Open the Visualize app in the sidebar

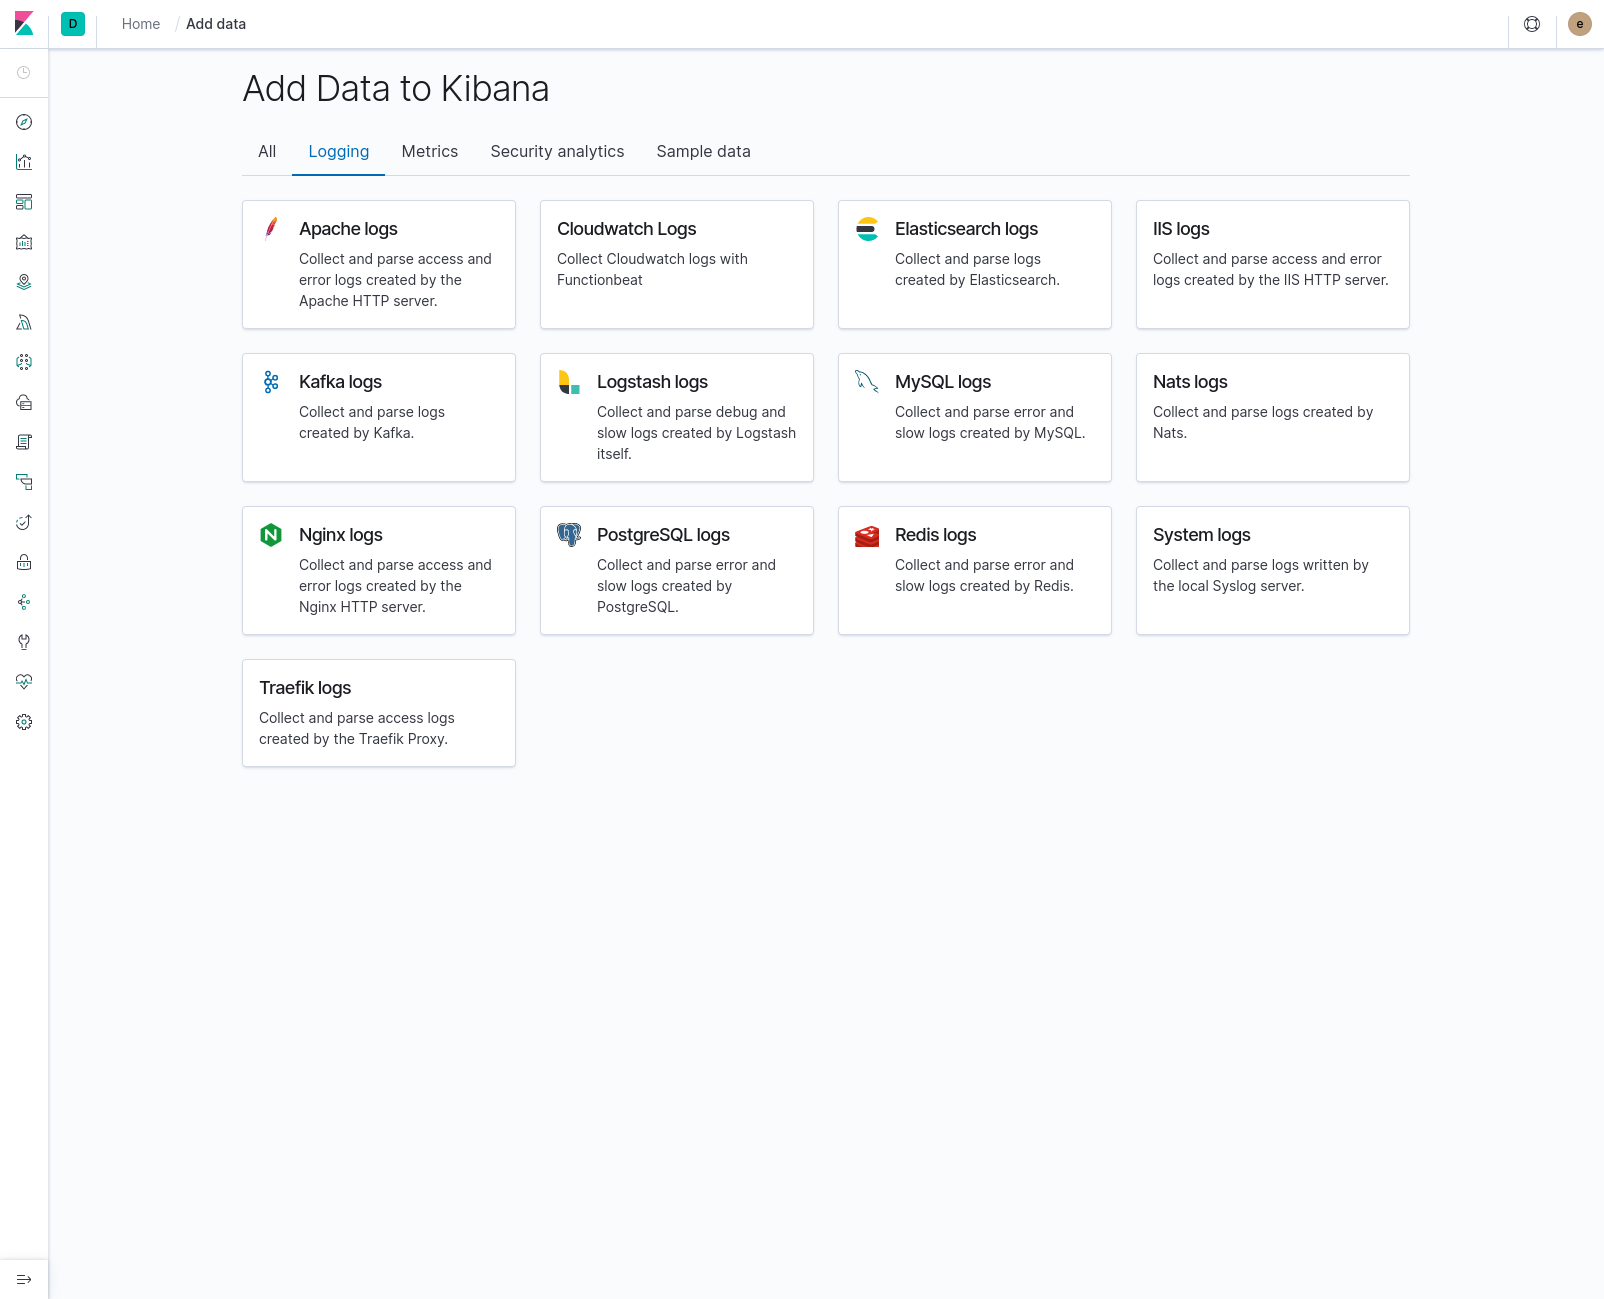(x=24, y=161)
